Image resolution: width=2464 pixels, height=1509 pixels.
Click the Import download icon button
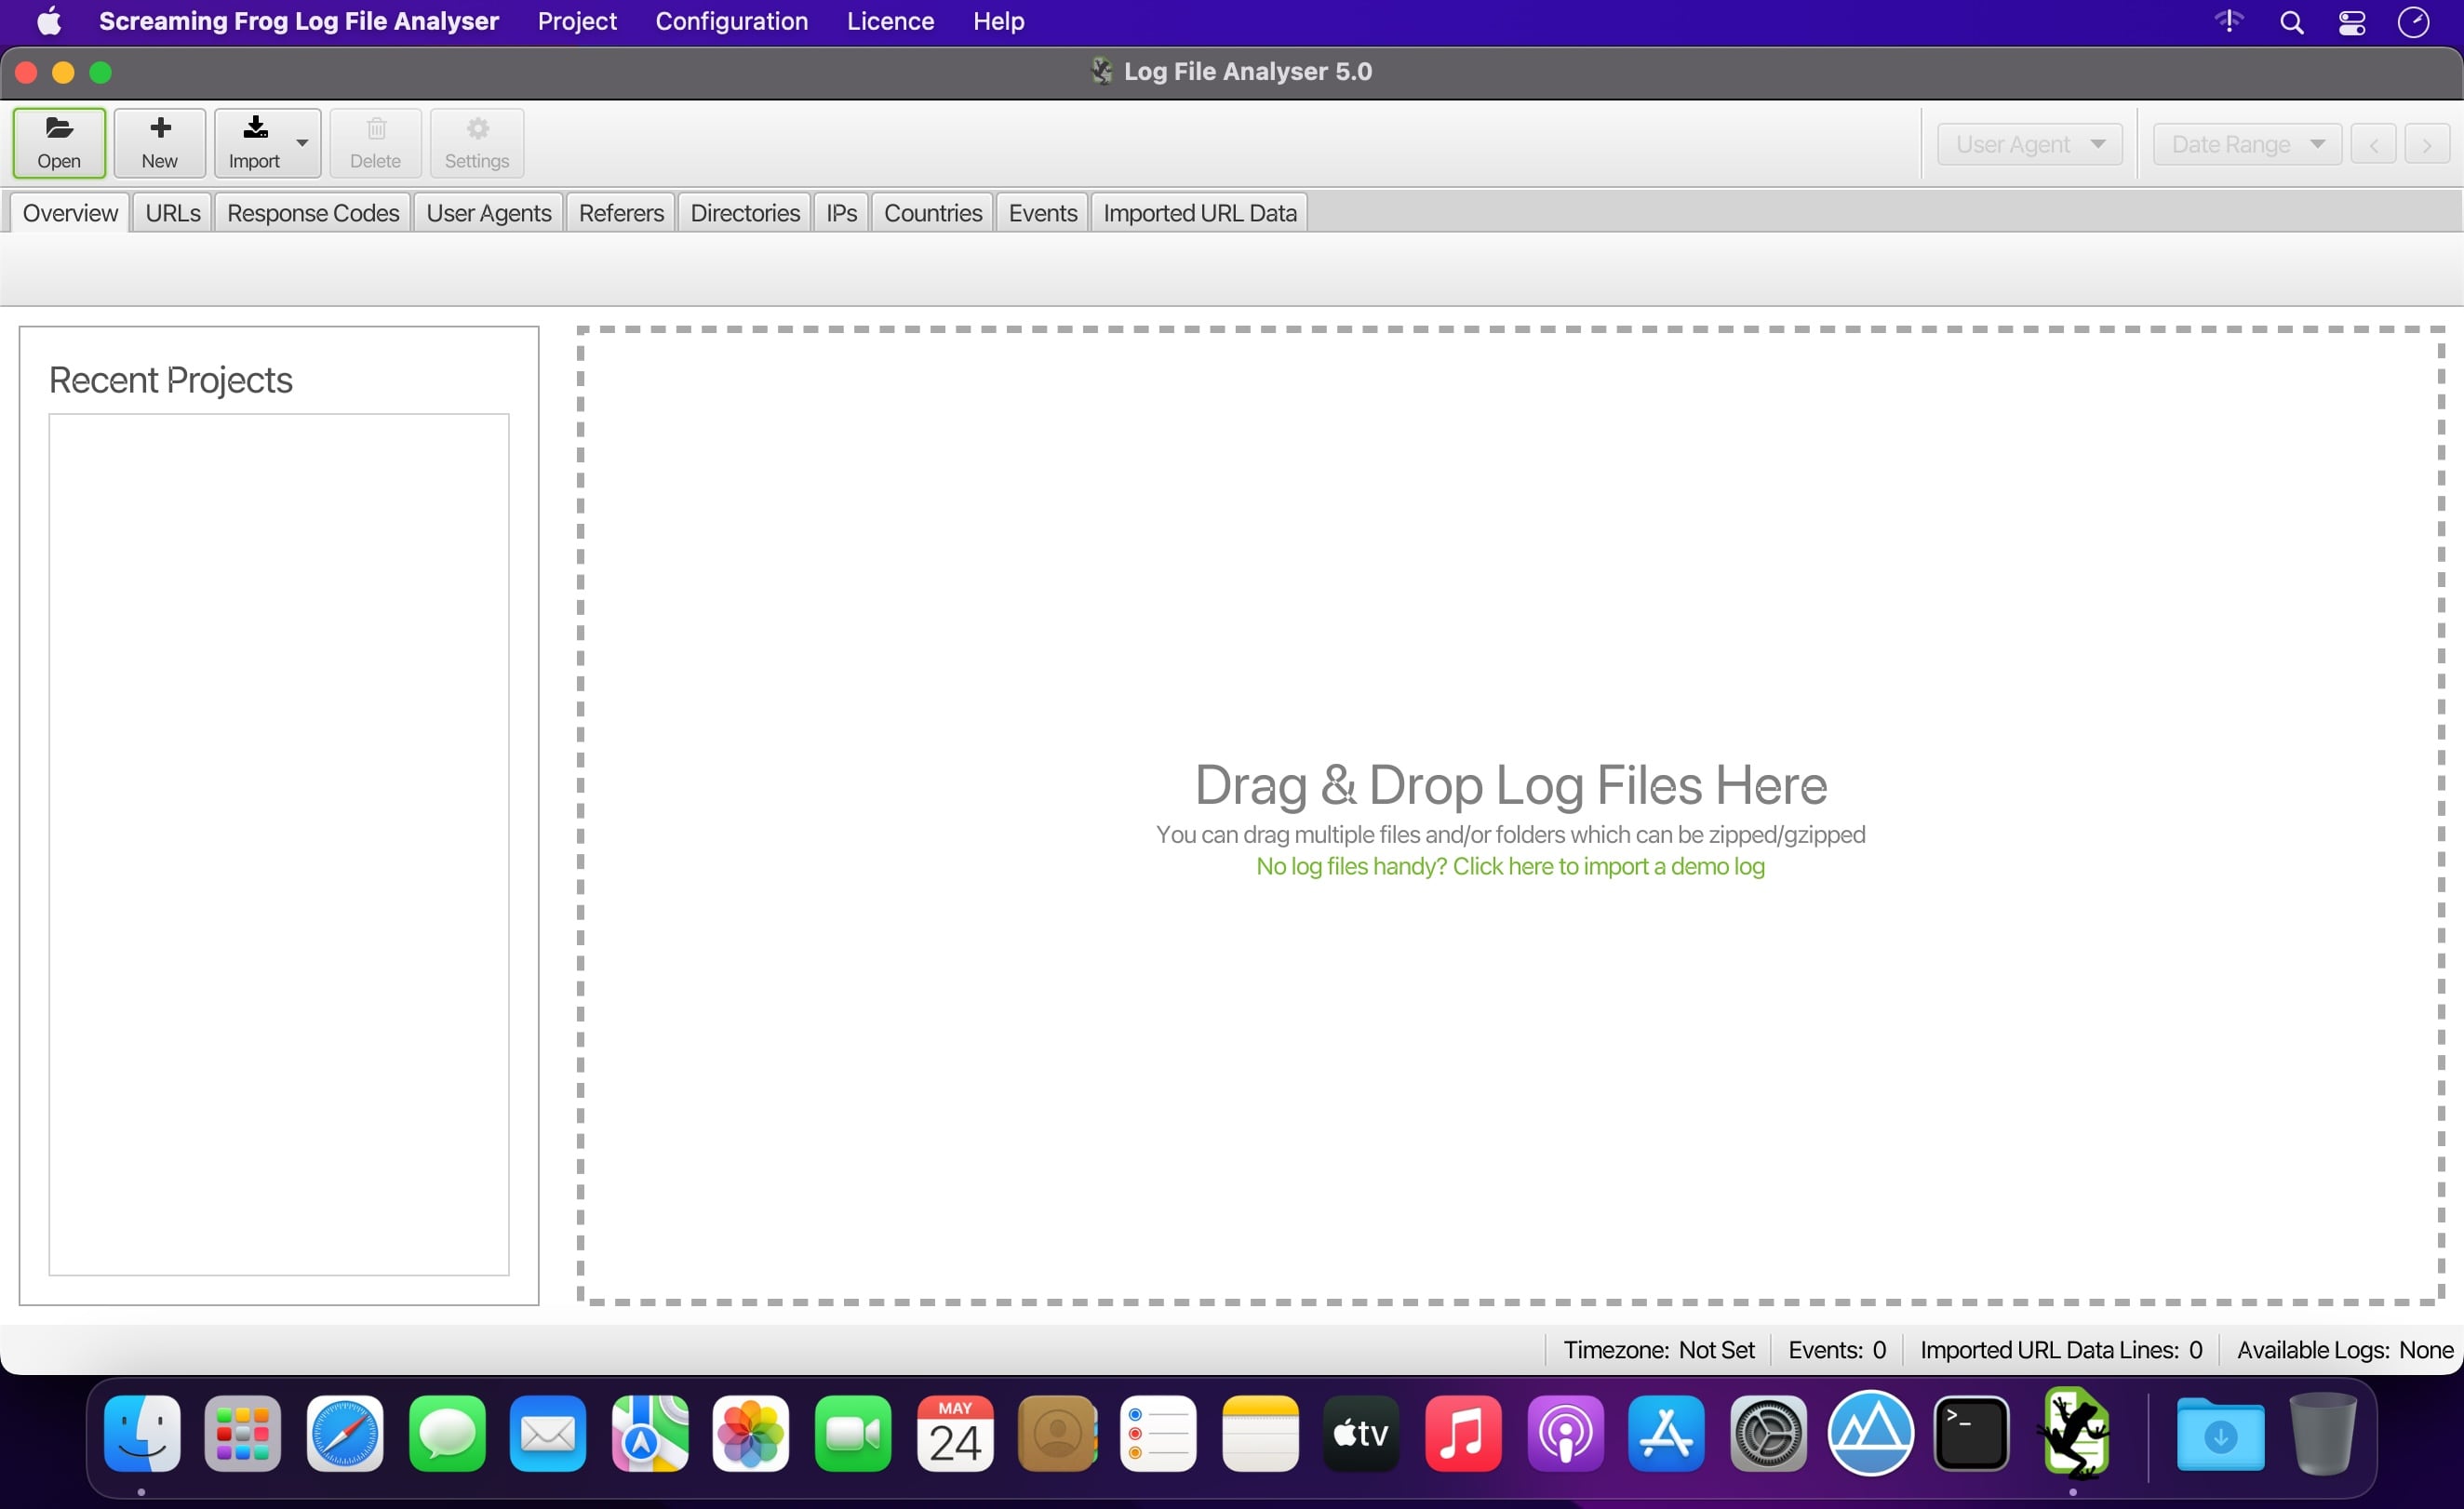(255, 143)
